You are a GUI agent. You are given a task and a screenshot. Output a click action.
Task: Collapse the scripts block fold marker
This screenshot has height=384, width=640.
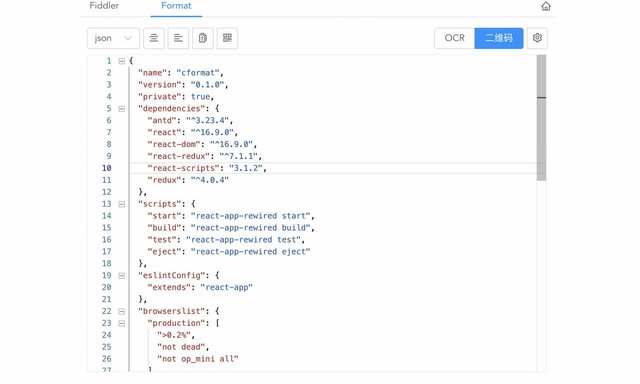coord(122,204)
